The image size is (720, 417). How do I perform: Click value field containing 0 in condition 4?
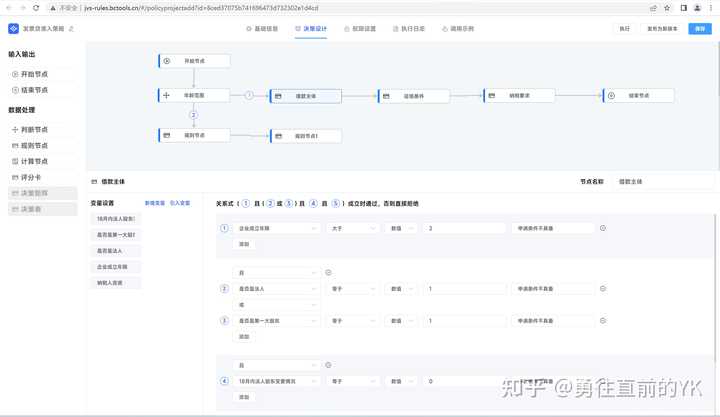click(464, 381)
